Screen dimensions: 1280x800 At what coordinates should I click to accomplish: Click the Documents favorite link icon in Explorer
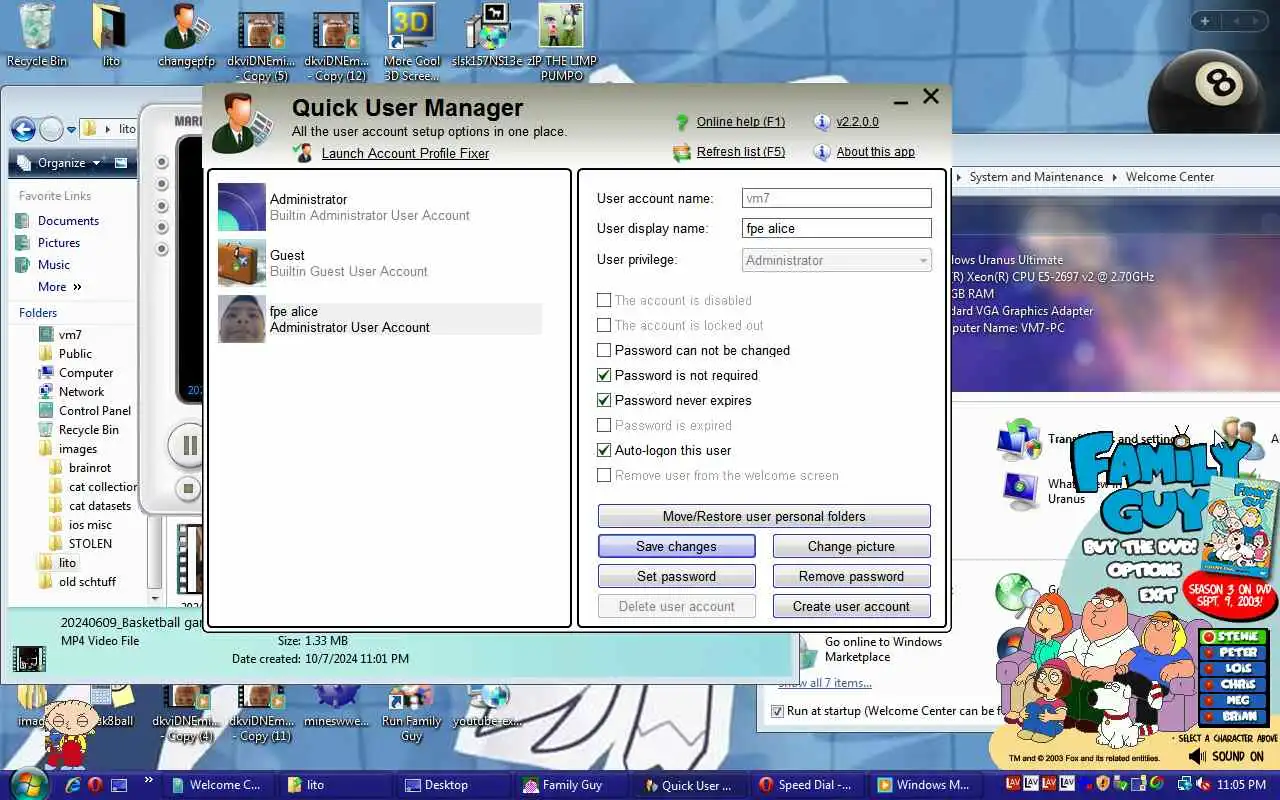tap(22, 220)
